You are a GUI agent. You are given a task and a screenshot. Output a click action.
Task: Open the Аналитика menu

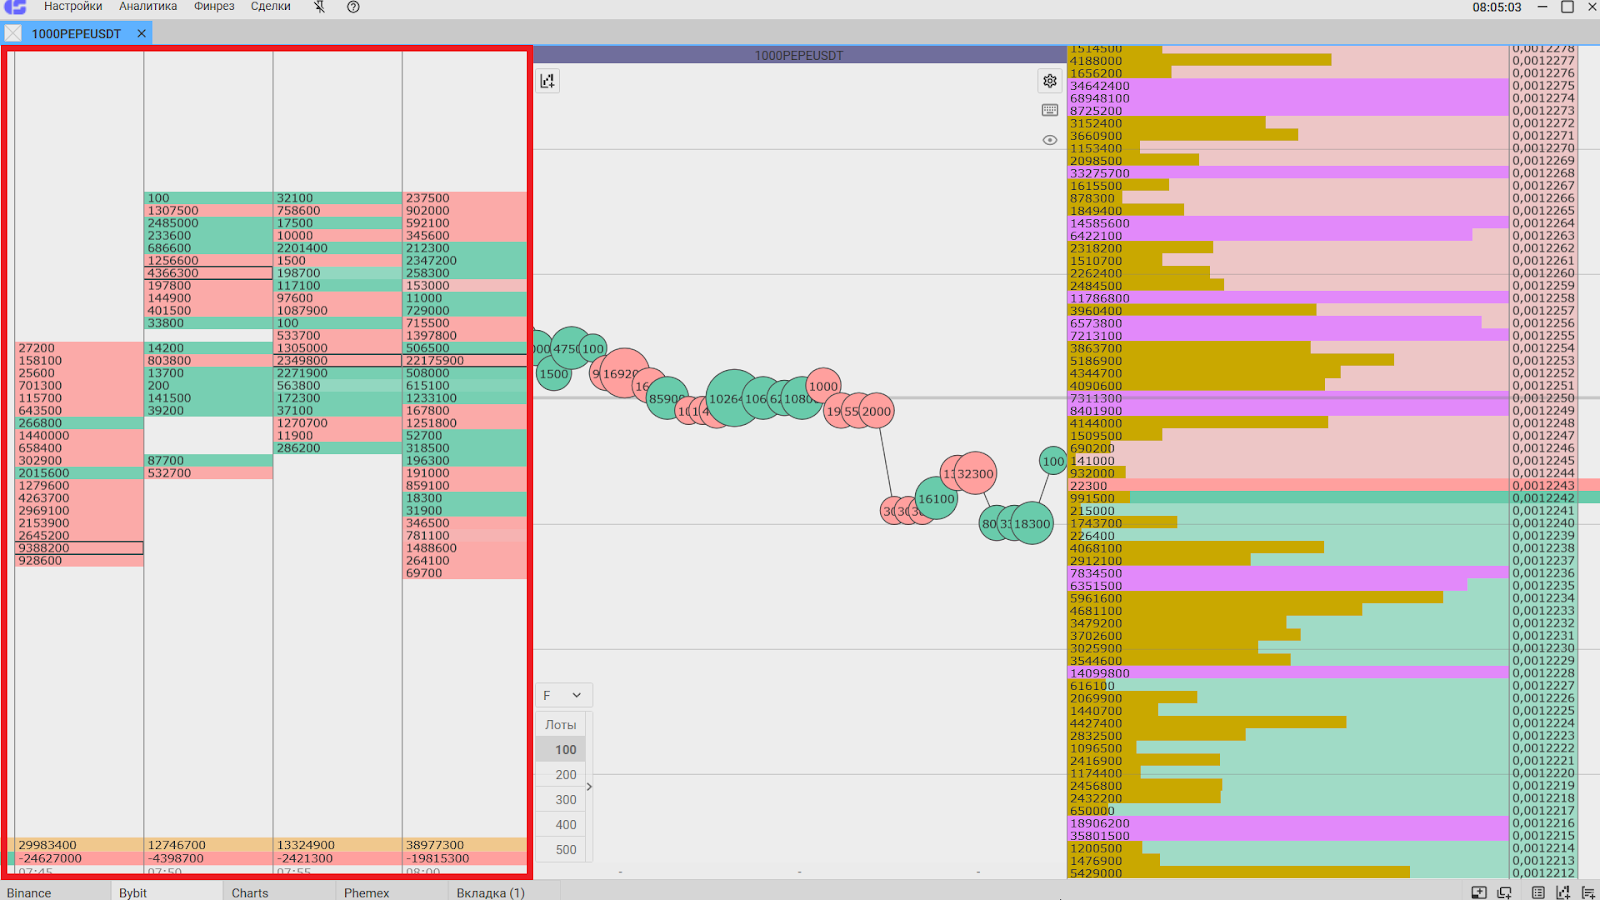click(148, 7)
